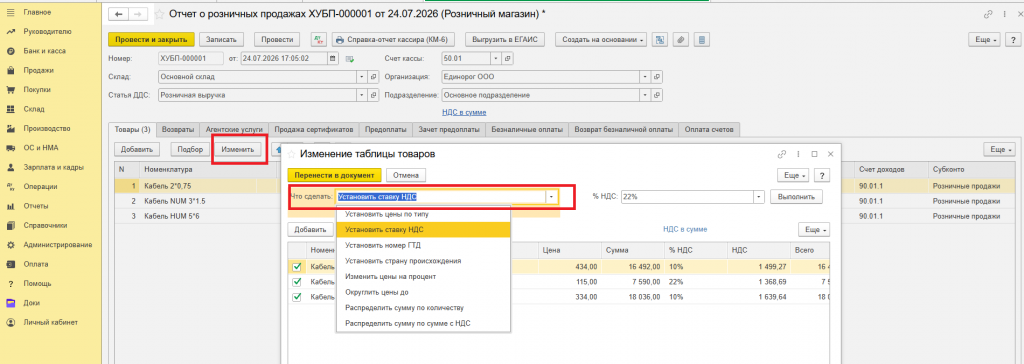Click Выгрузить в ЕГАИС button
Viewport: 1024px width, 364px height.
click(505, 39)
